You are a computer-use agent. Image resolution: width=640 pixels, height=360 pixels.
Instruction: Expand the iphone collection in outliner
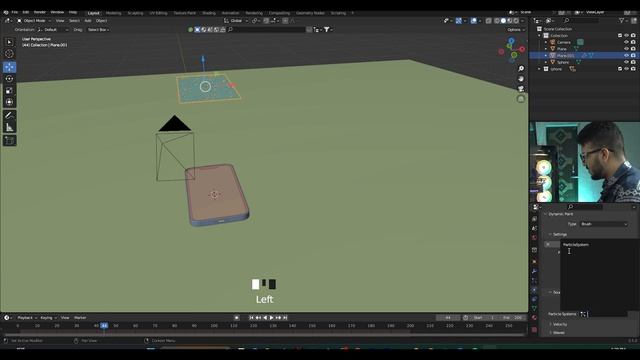(540, 69)
